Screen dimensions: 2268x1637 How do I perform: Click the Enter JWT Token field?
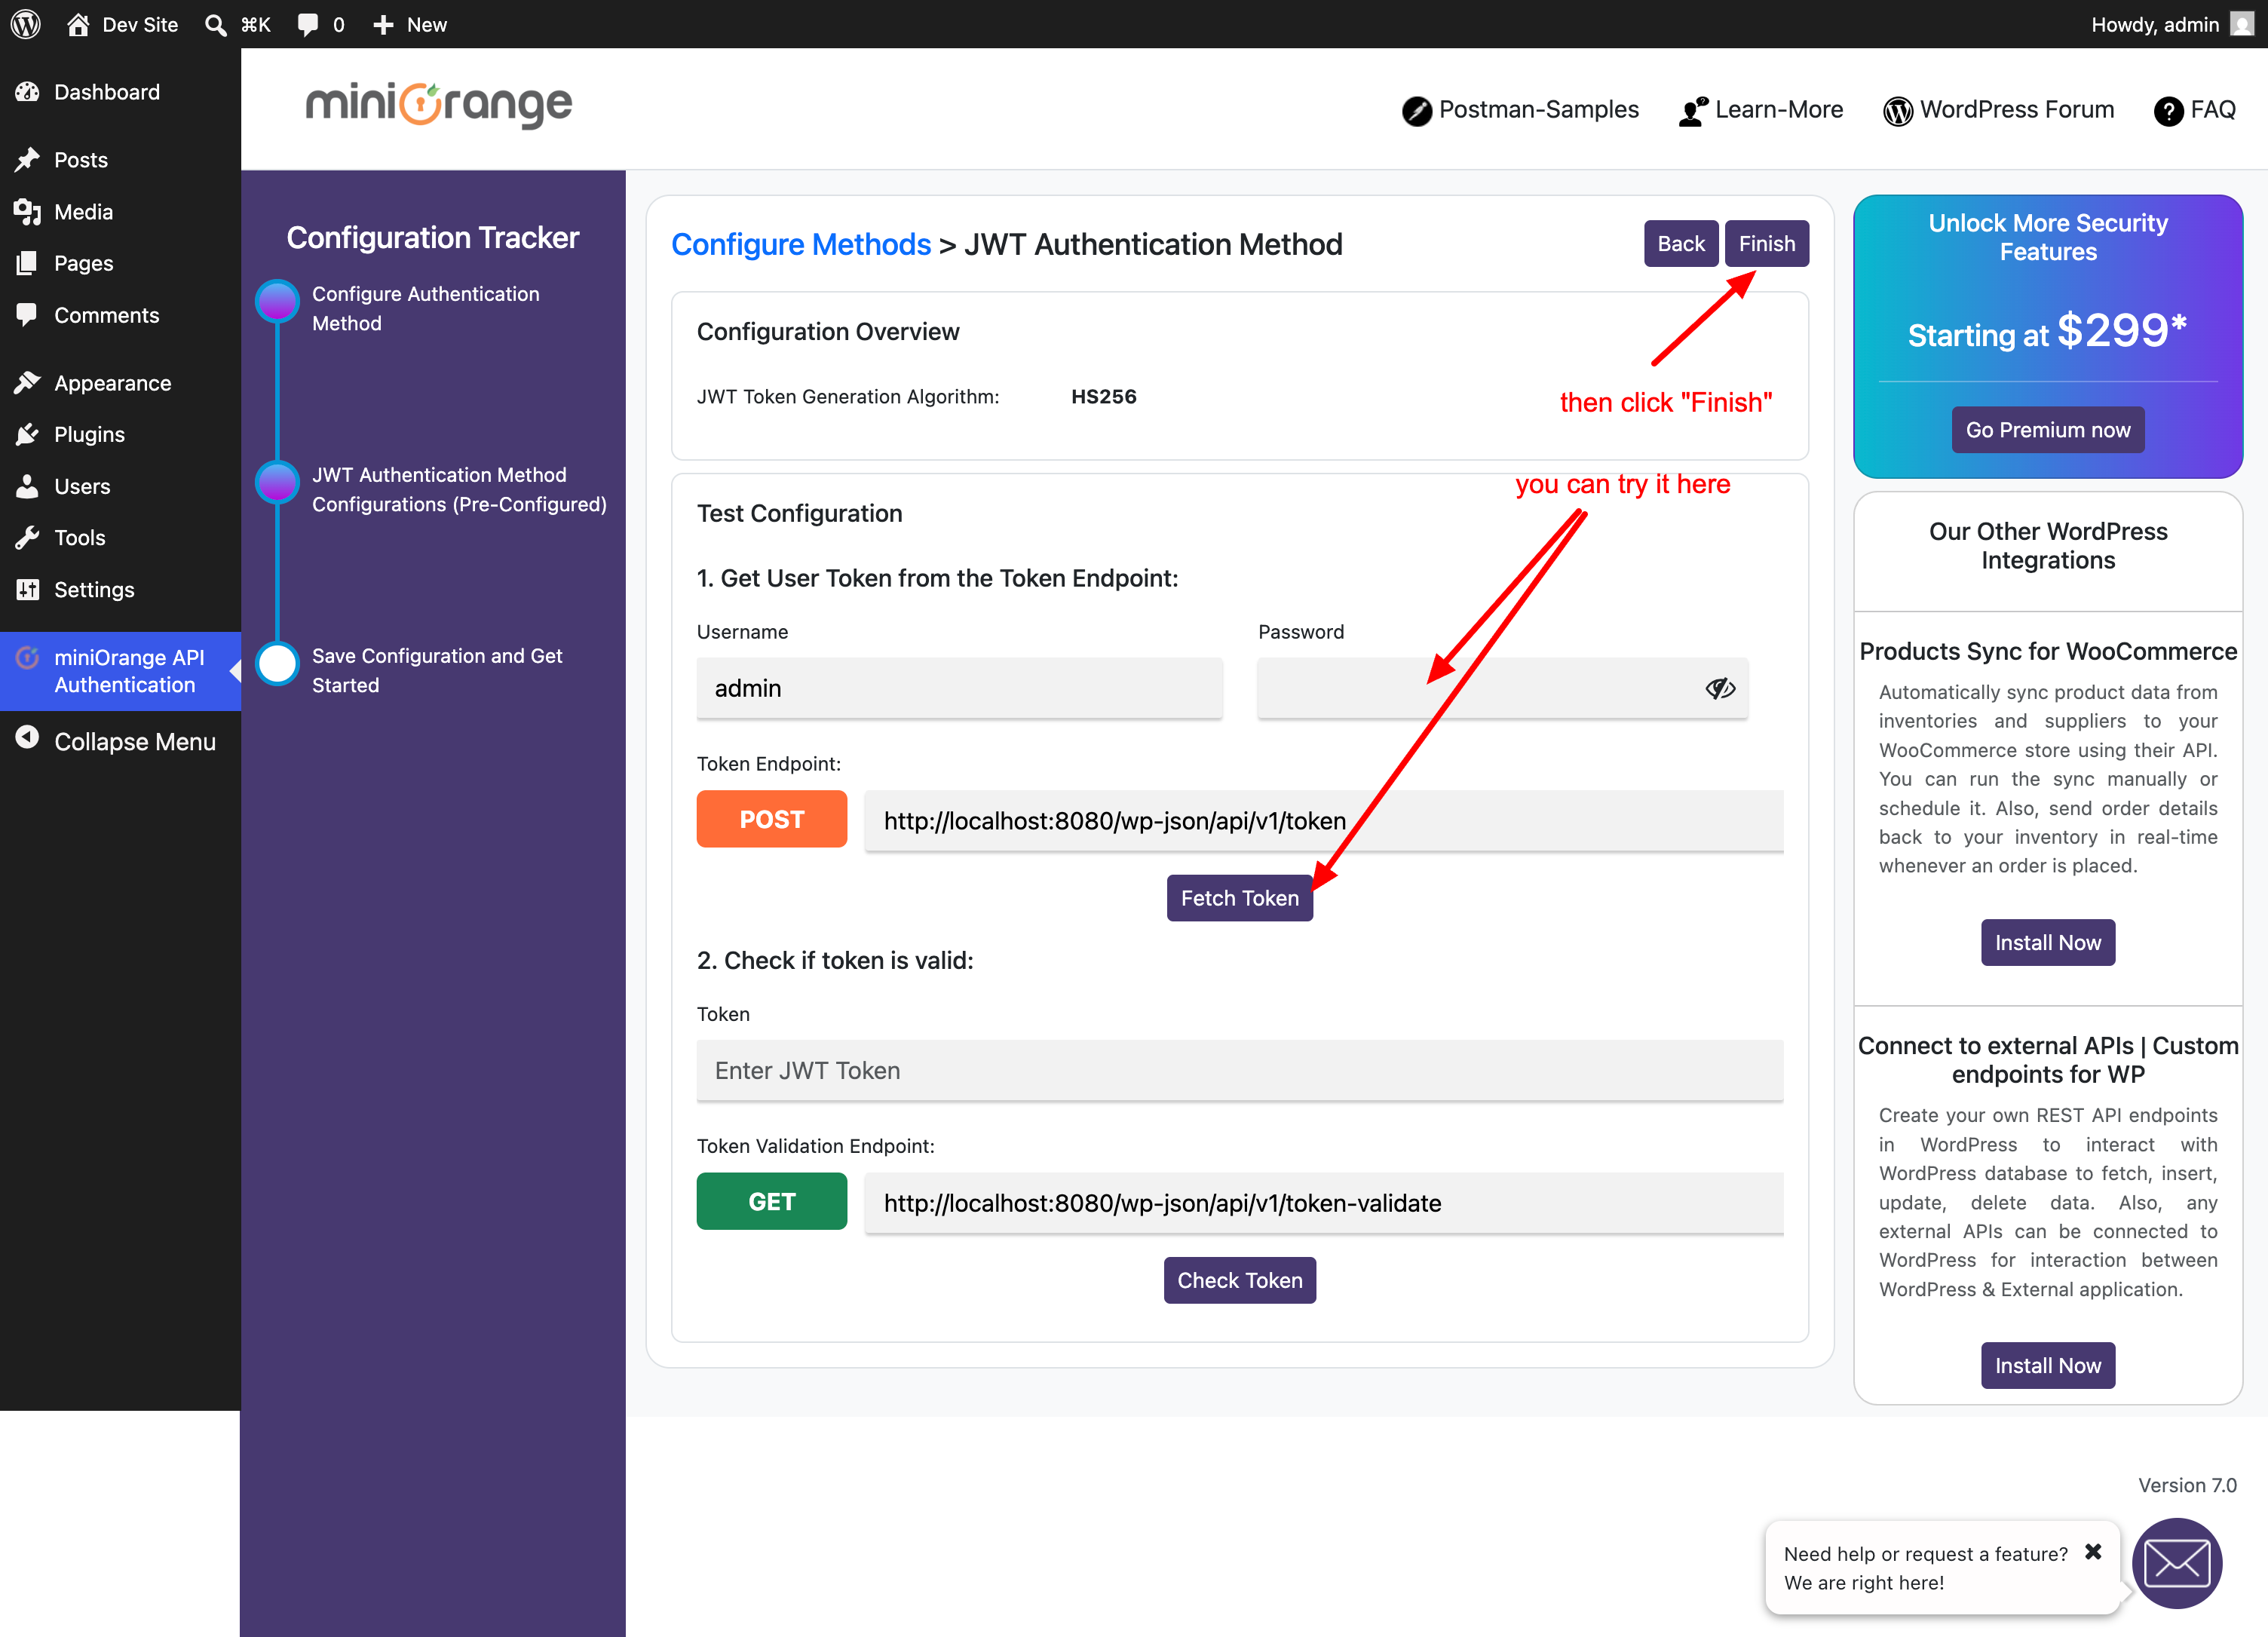pyautogui.click(x=1240, y=1070)
